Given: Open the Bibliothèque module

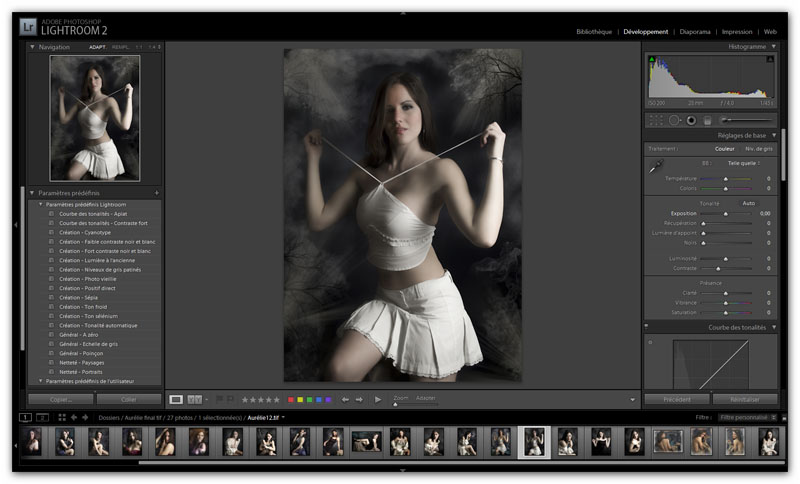Looking at the screenshot, I should coord(594,32).
